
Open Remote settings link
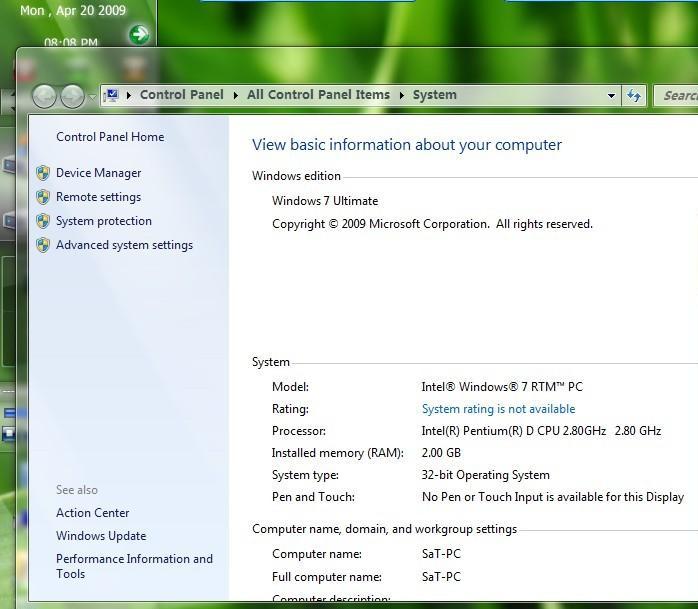pos(98,197)
